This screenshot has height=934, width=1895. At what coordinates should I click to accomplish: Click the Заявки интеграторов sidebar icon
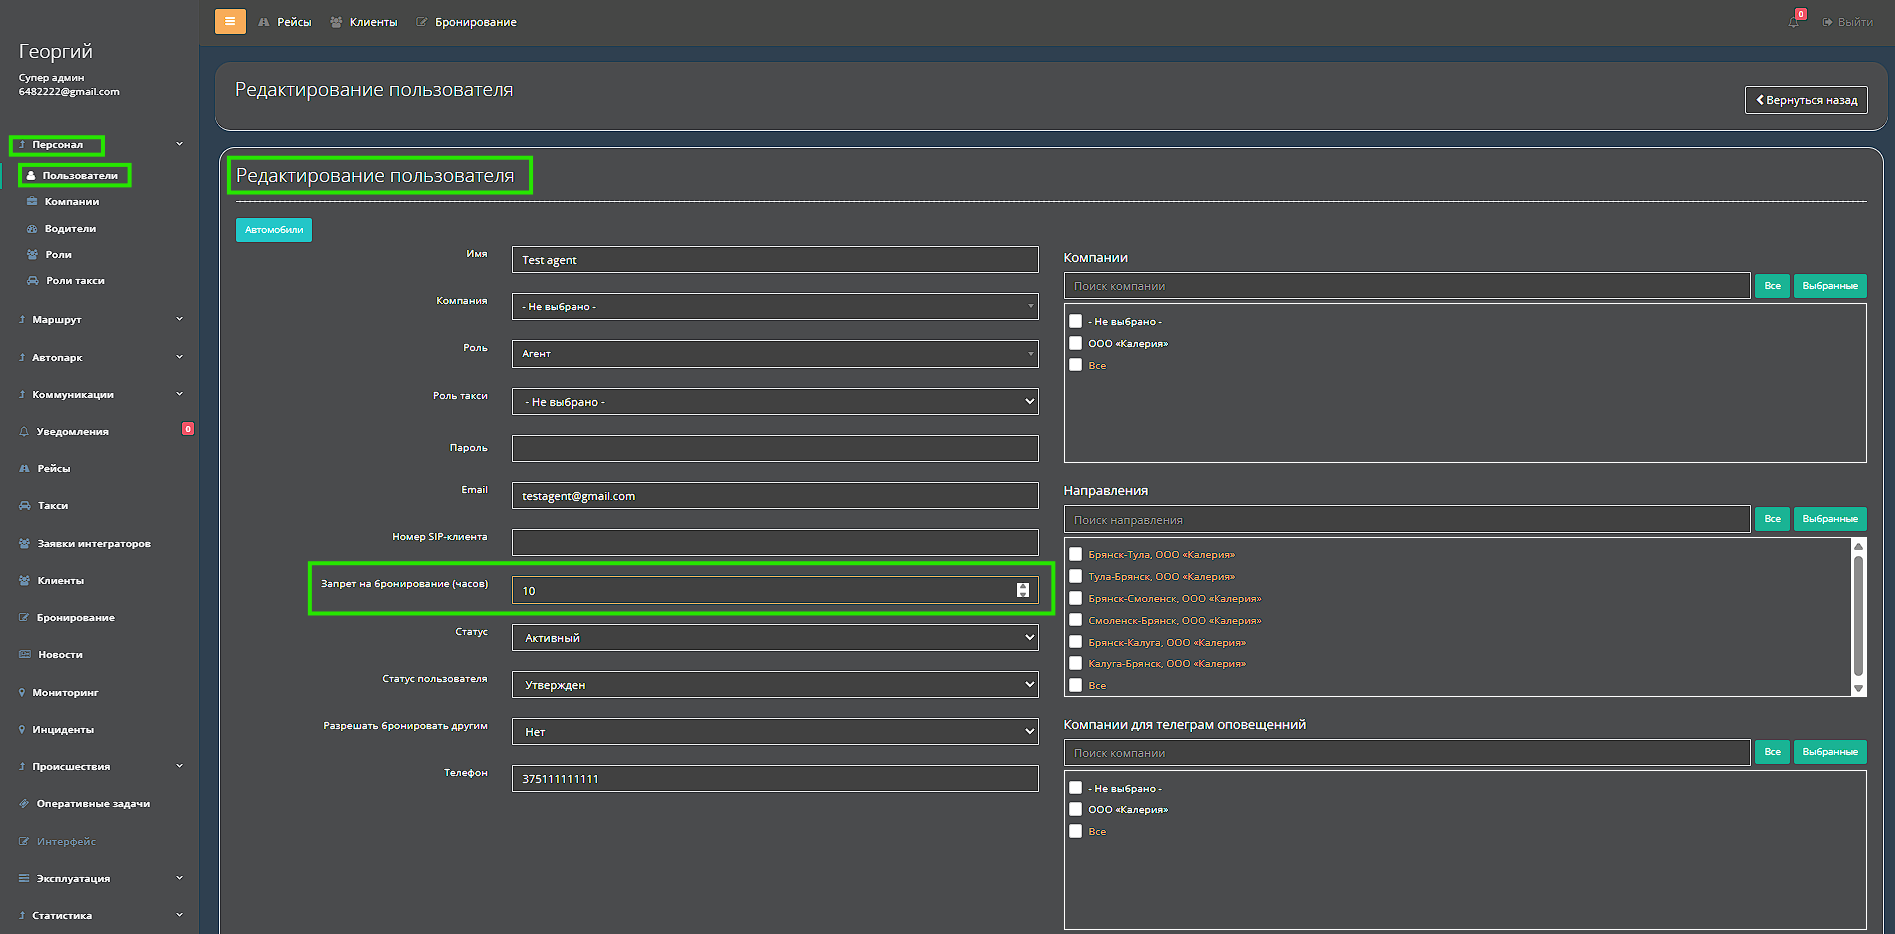(25, 544)
